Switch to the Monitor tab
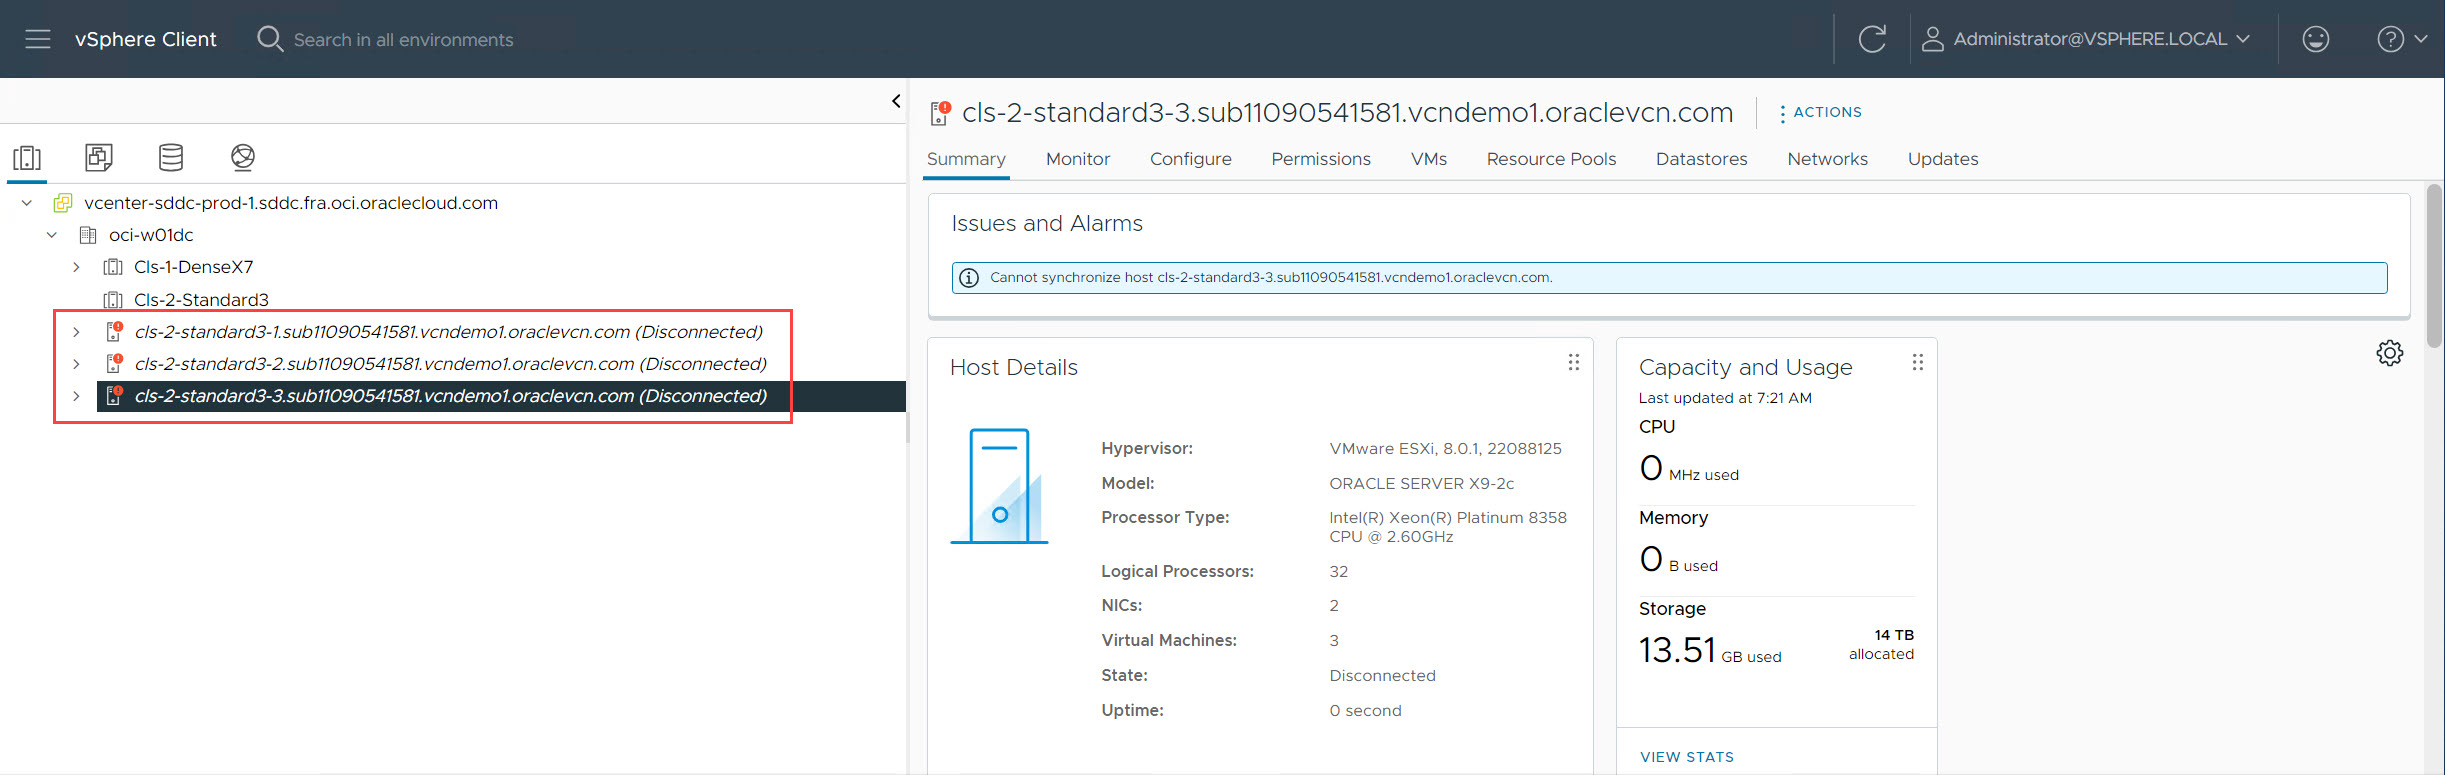2445x775 pixels. click(1078, 159)
